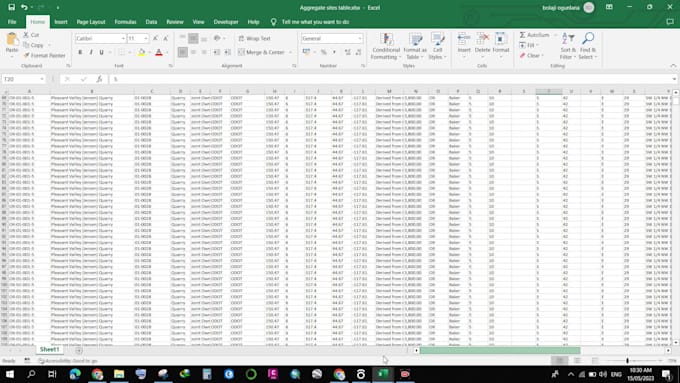Switch to the Insert tab
This screenshot has height=383, width=680.
[61, 22]
